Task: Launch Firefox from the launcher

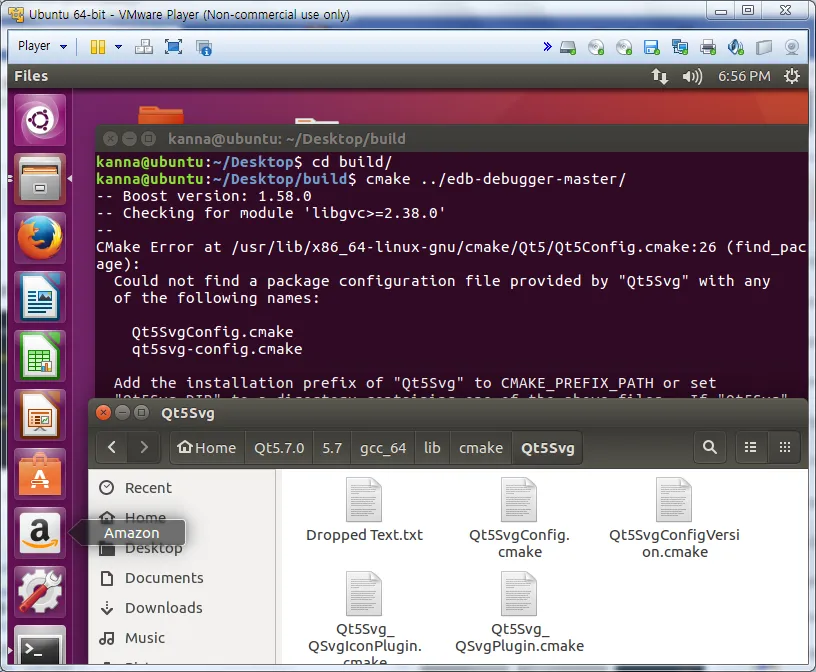Action: (40, 238)
